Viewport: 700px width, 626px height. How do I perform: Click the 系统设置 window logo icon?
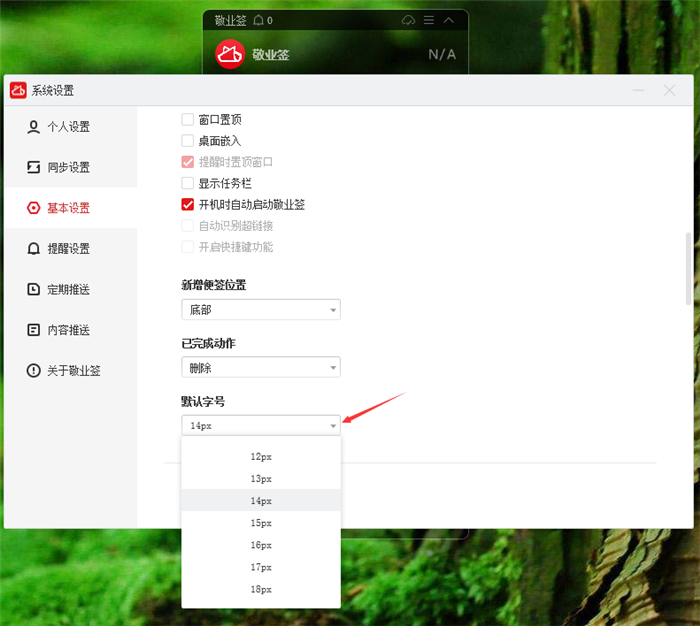point(18,90)
